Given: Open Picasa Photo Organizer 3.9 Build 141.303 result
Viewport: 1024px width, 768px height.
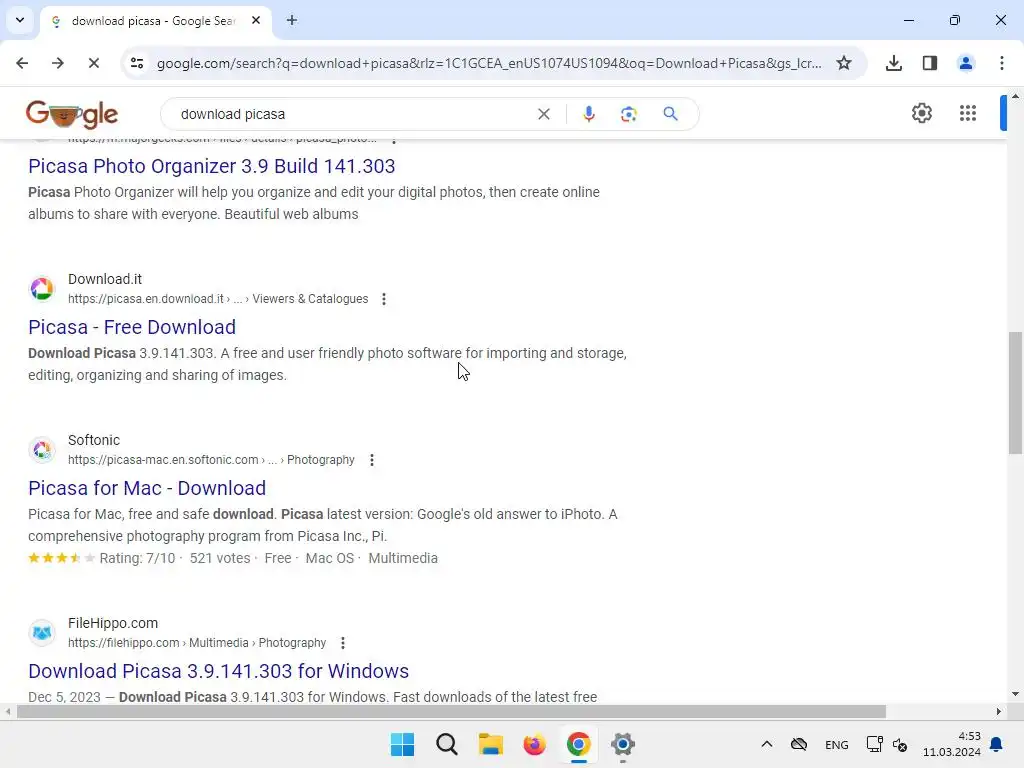Looking at the screenshot, I should coord(212,166).
